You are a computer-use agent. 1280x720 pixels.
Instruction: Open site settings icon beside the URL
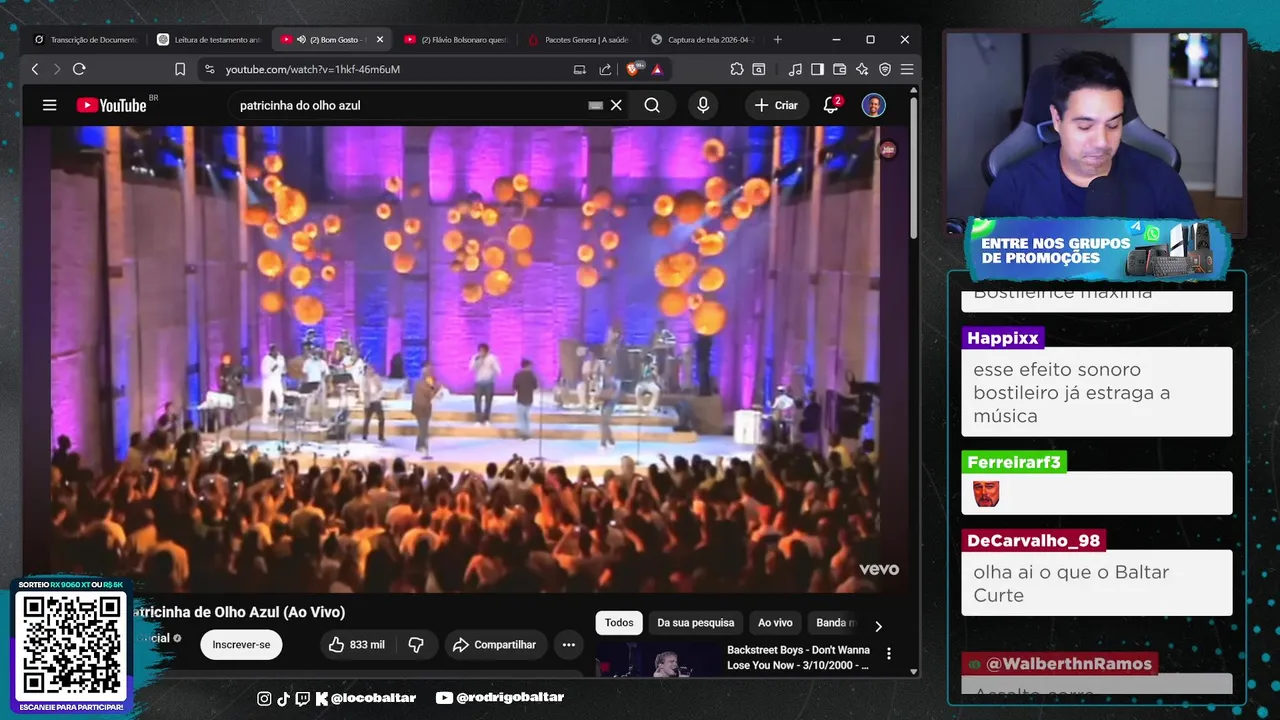point(209,69)
